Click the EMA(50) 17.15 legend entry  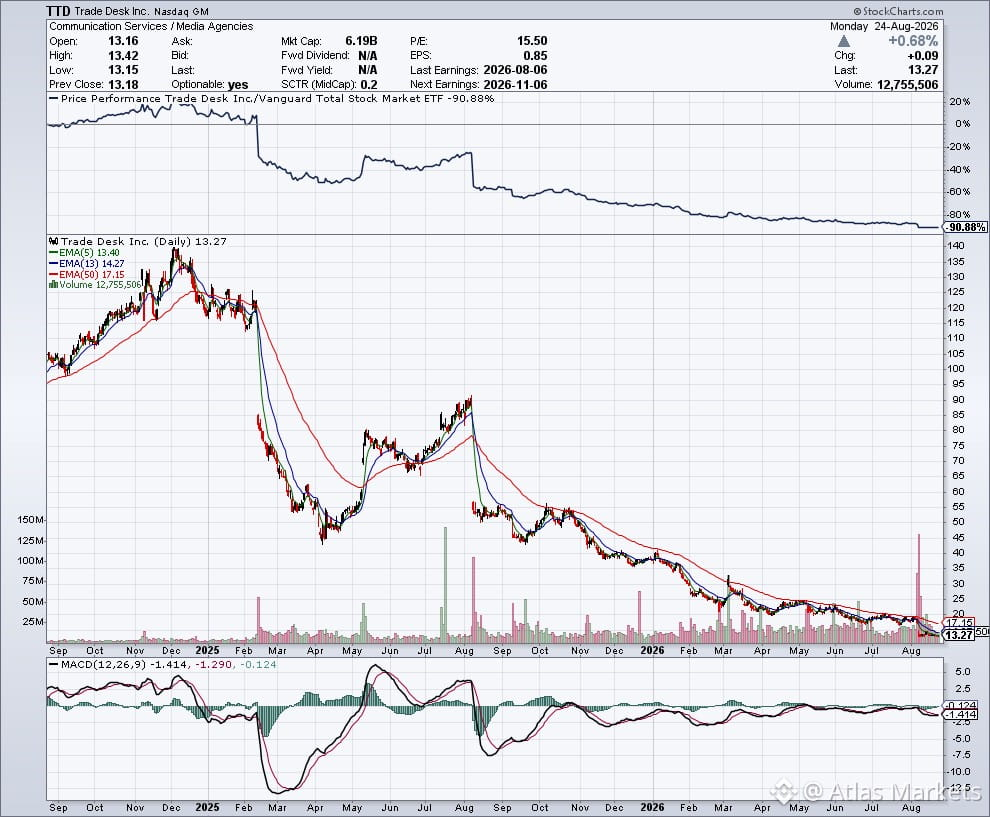[86, 274]
